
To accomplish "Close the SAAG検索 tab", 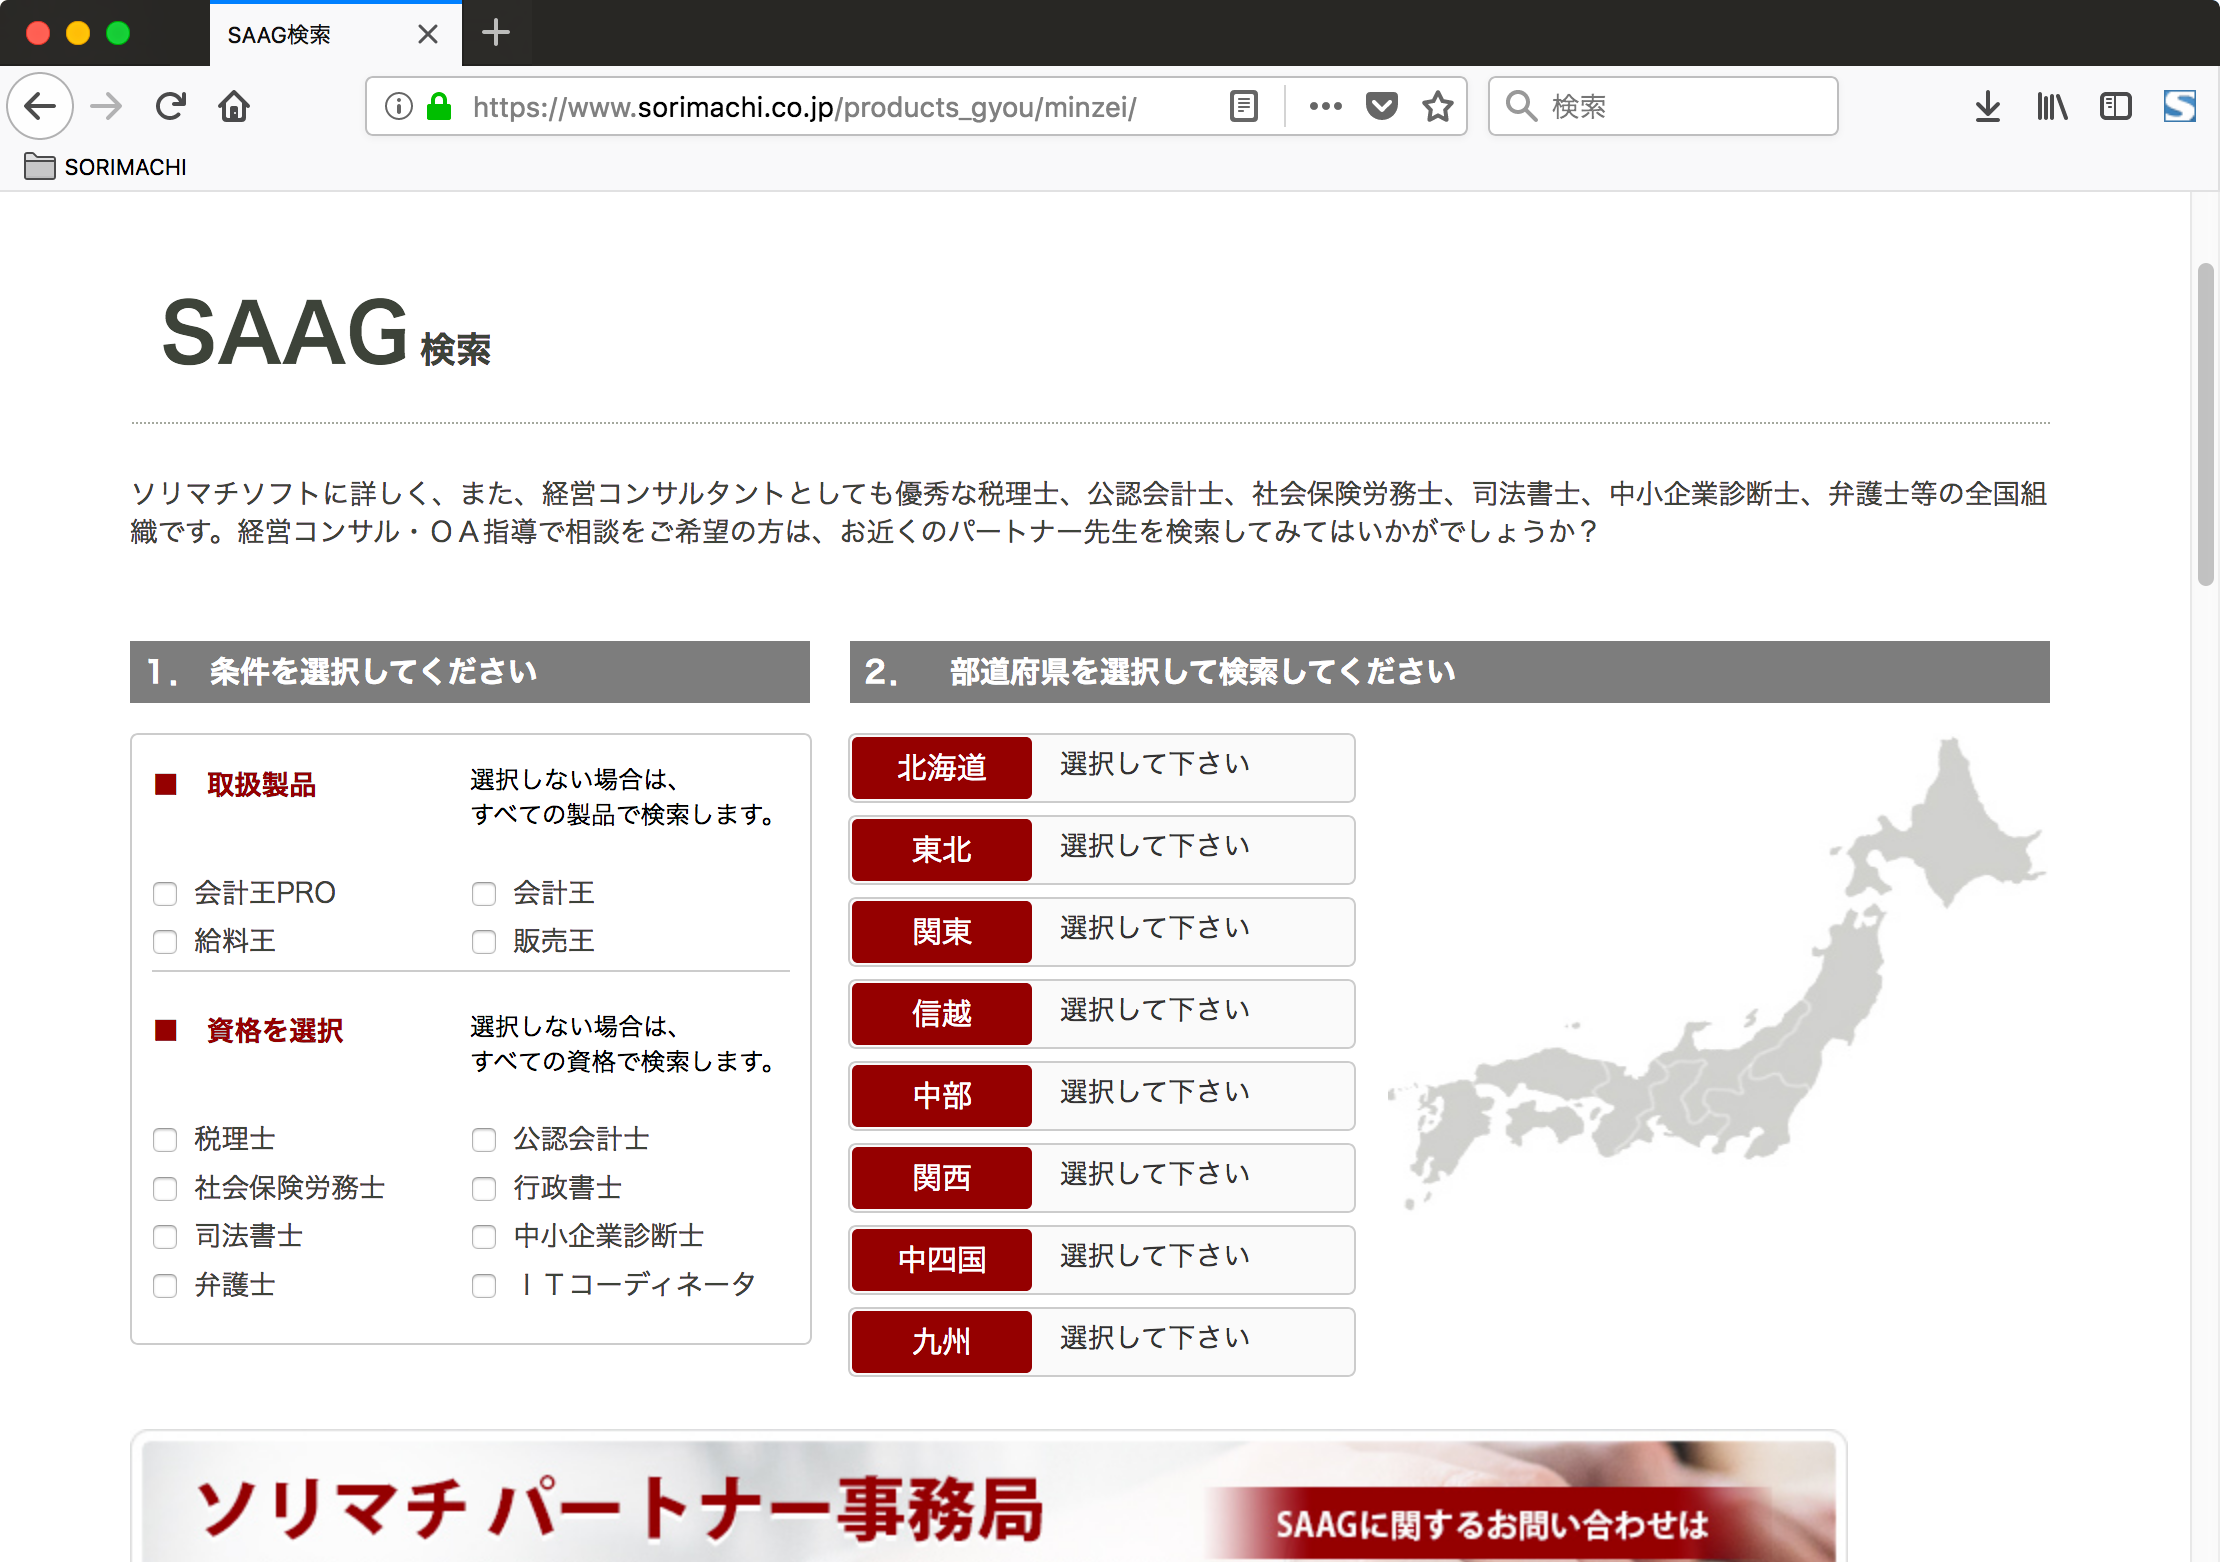I will (x=428, y=34).
